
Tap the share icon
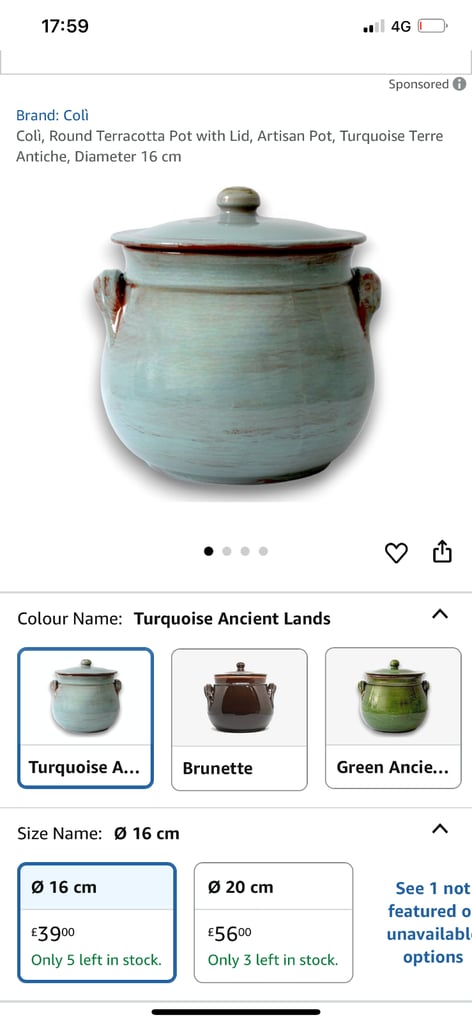(x=442, y=551)
